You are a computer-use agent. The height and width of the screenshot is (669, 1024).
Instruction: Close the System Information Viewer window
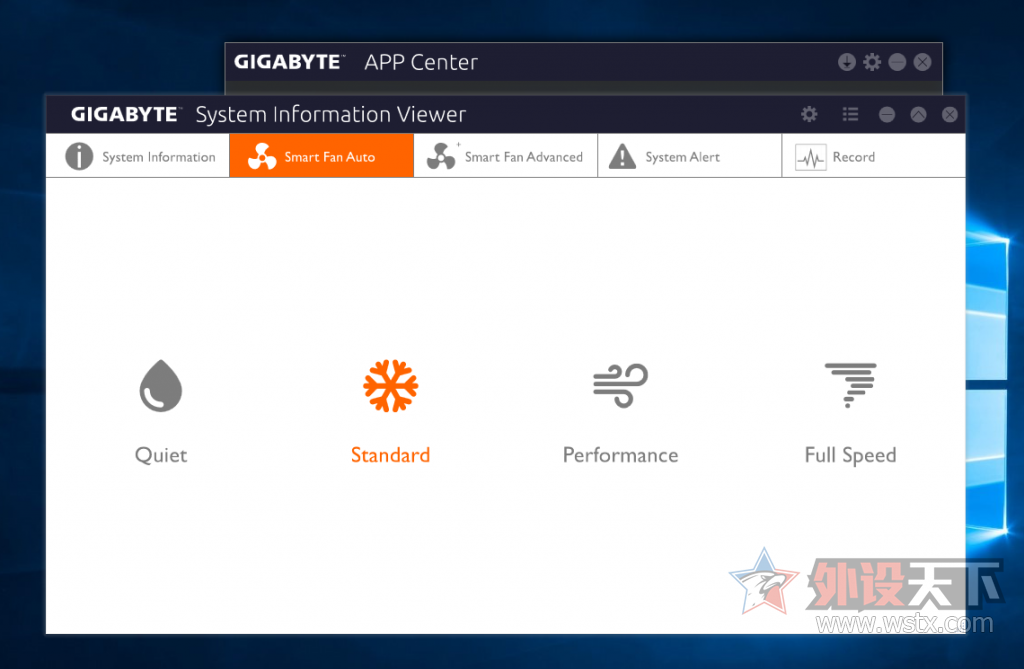950,115
